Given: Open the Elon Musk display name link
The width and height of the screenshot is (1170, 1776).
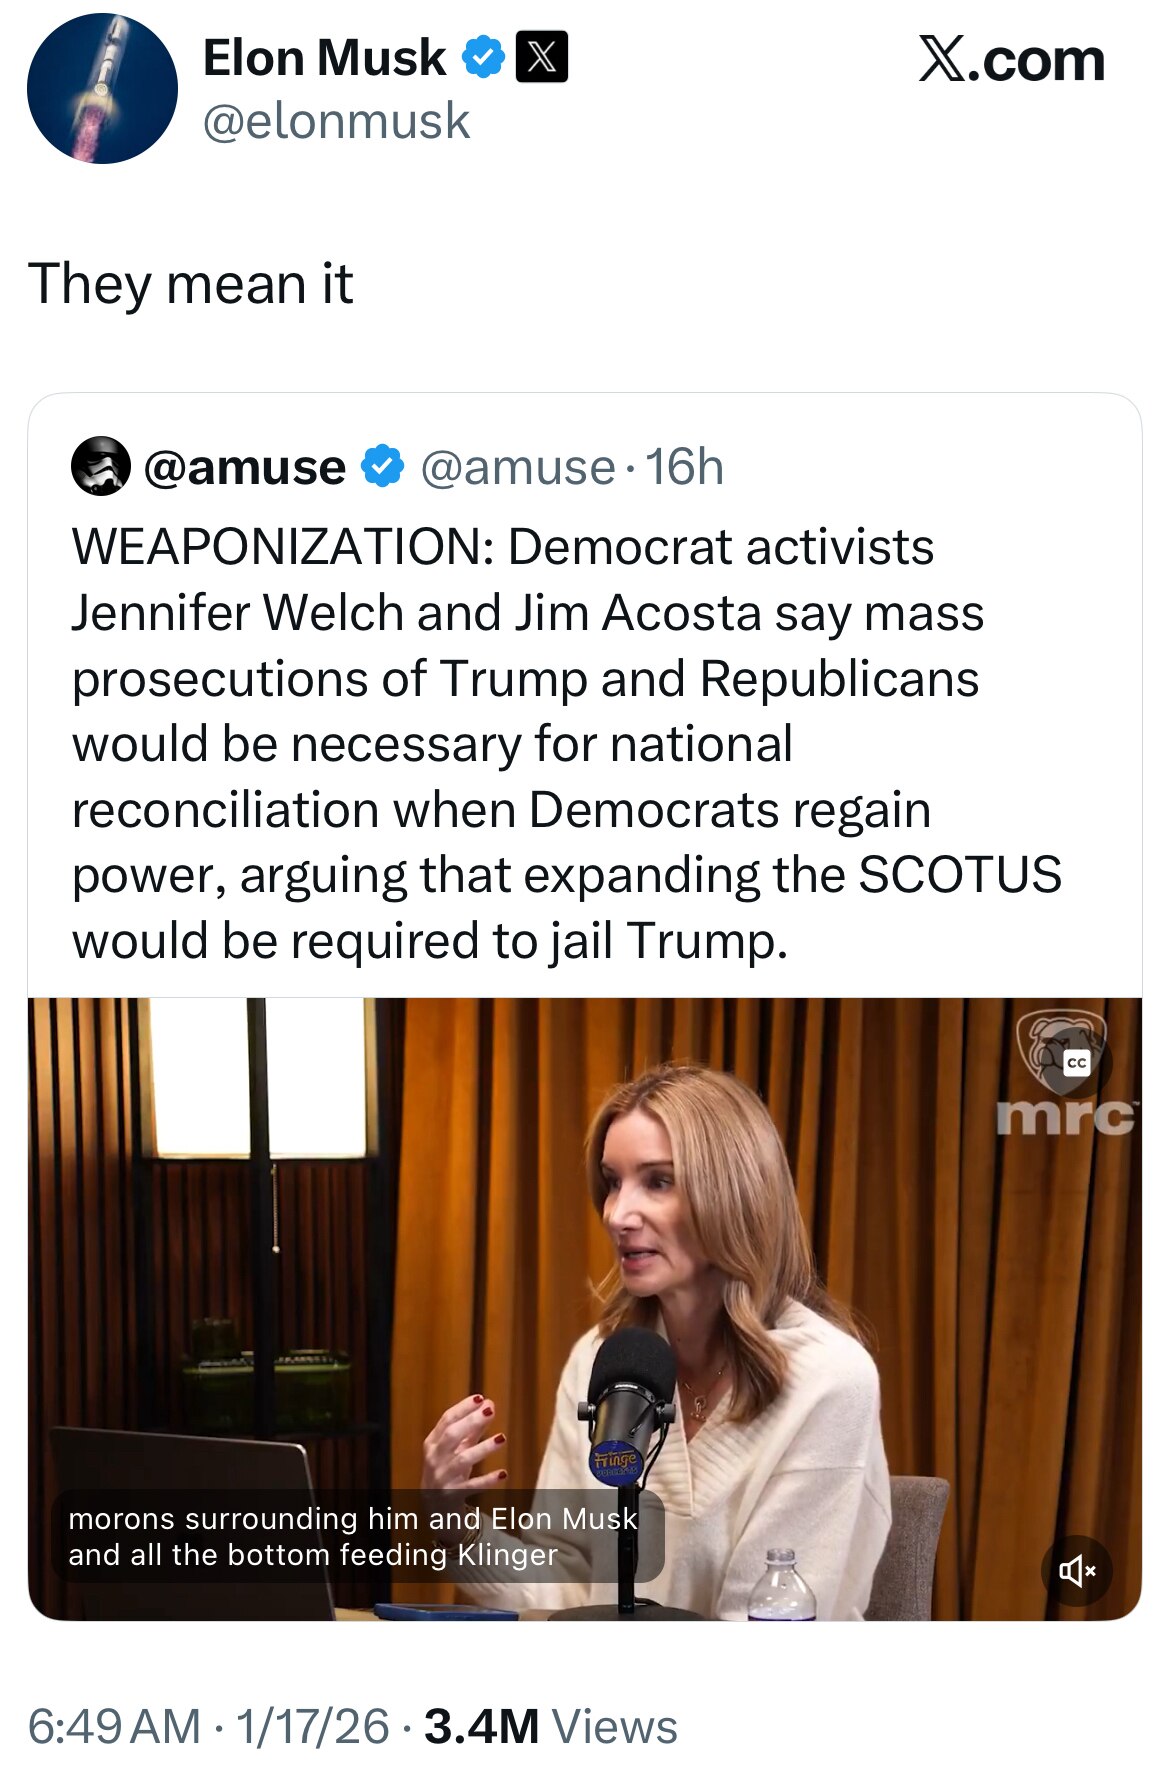Looking at the screenshot, I should pyautogui.click(x=324, y=58).
